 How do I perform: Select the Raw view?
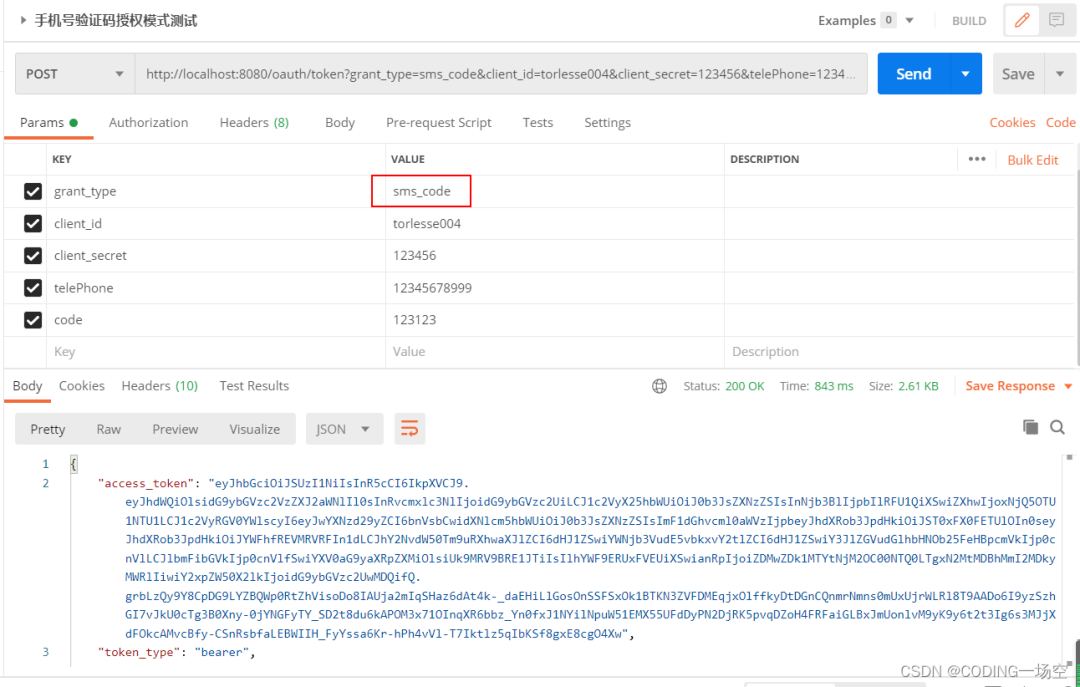point(109,429)
